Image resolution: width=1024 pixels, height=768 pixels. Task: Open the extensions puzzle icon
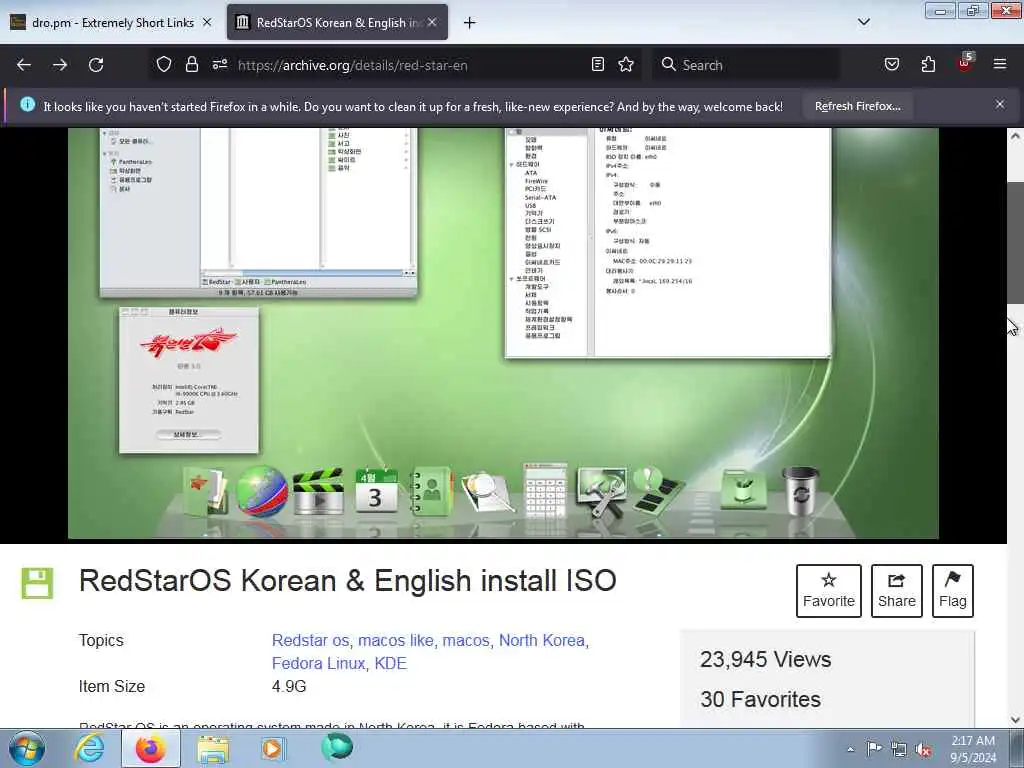(928, 64)
